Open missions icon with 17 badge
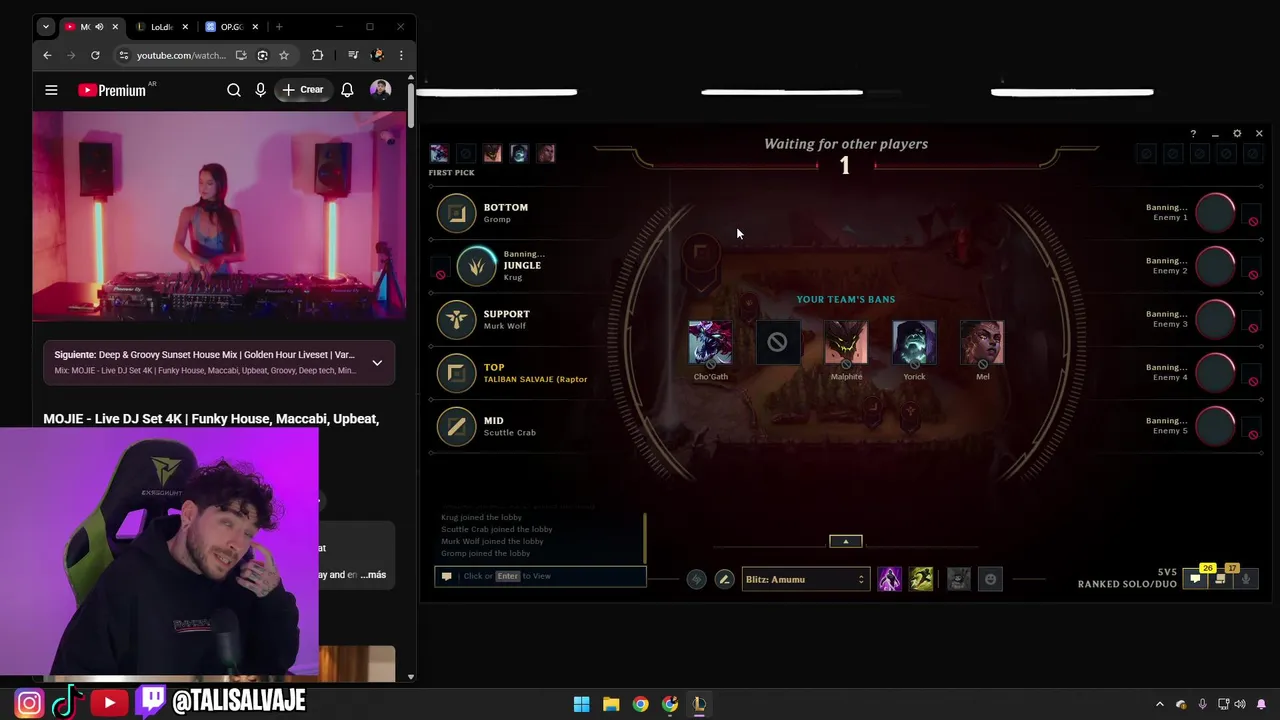Viewport: 1280px width, 720px height. tap(1221, 578)
